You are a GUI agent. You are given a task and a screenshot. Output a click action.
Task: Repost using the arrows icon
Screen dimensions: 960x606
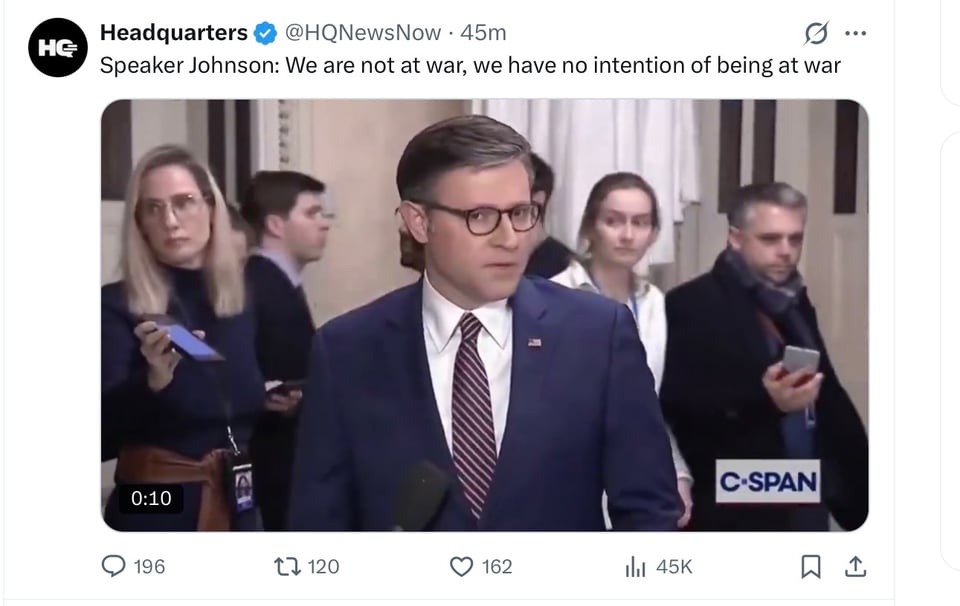coord(288,567)
